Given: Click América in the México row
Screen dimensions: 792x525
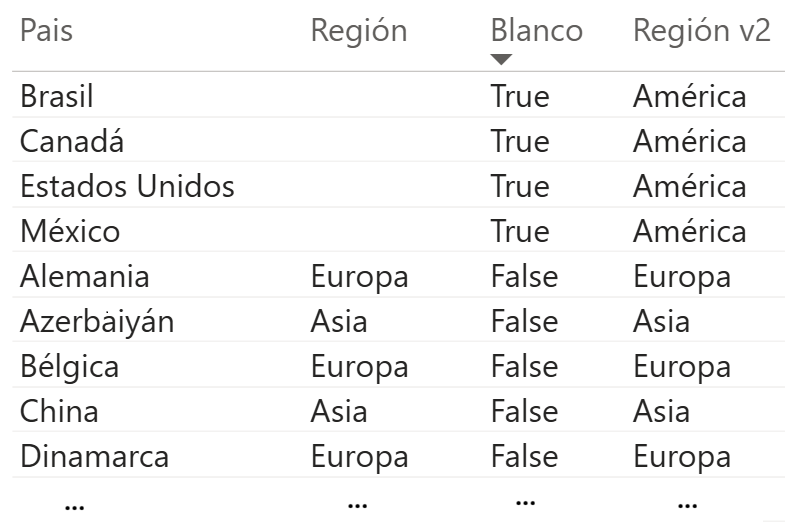Looking at the screenshot, I should 689,232.
